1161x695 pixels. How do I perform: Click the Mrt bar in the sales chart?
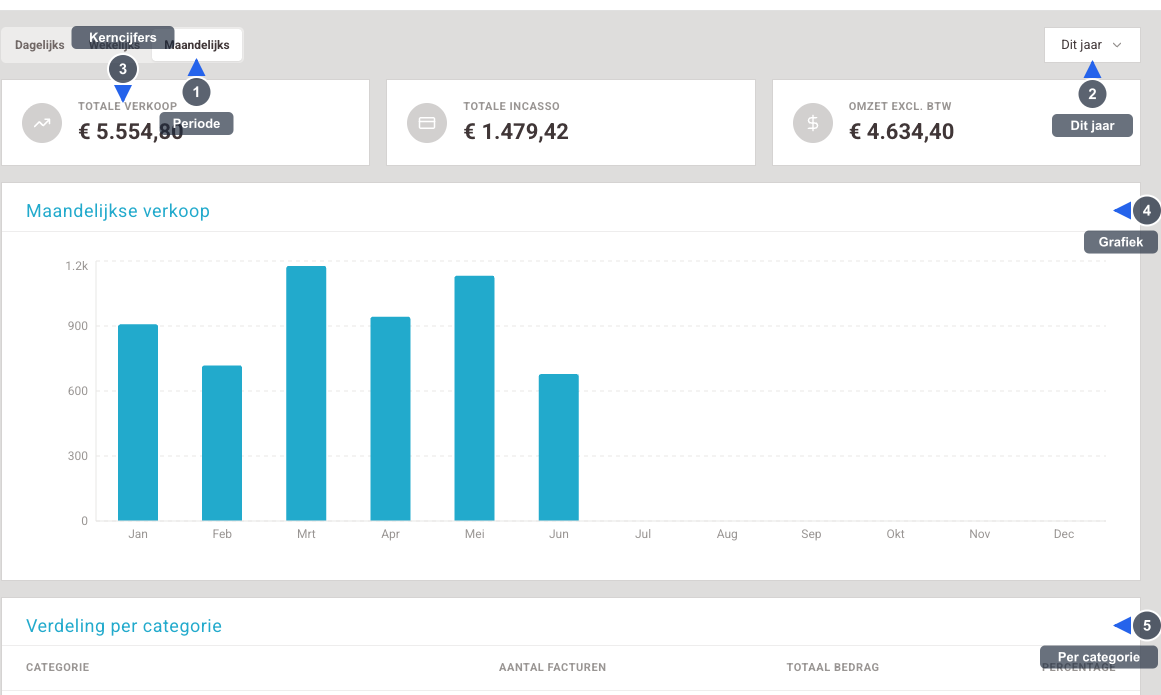(x=306, y=394)
